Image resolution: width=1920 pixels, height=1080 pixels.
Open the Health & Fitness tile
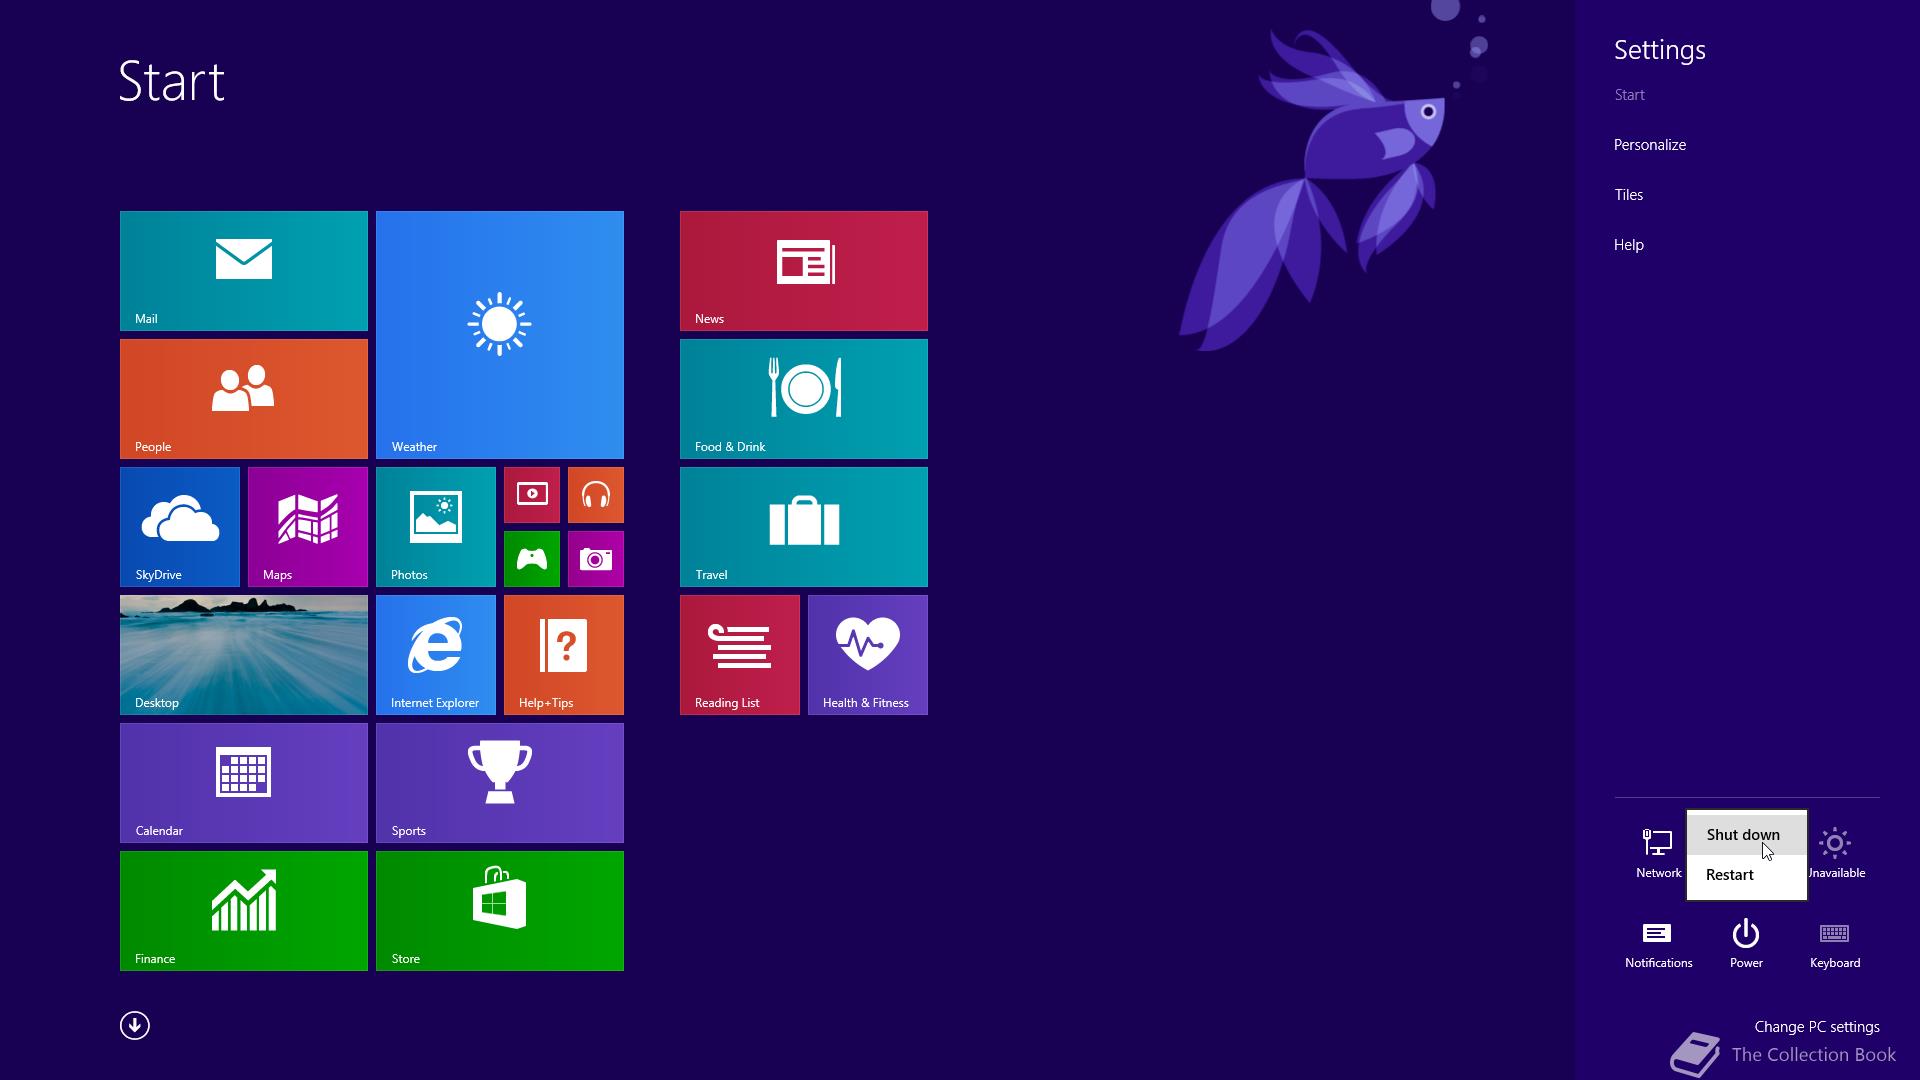coord(868,655)
